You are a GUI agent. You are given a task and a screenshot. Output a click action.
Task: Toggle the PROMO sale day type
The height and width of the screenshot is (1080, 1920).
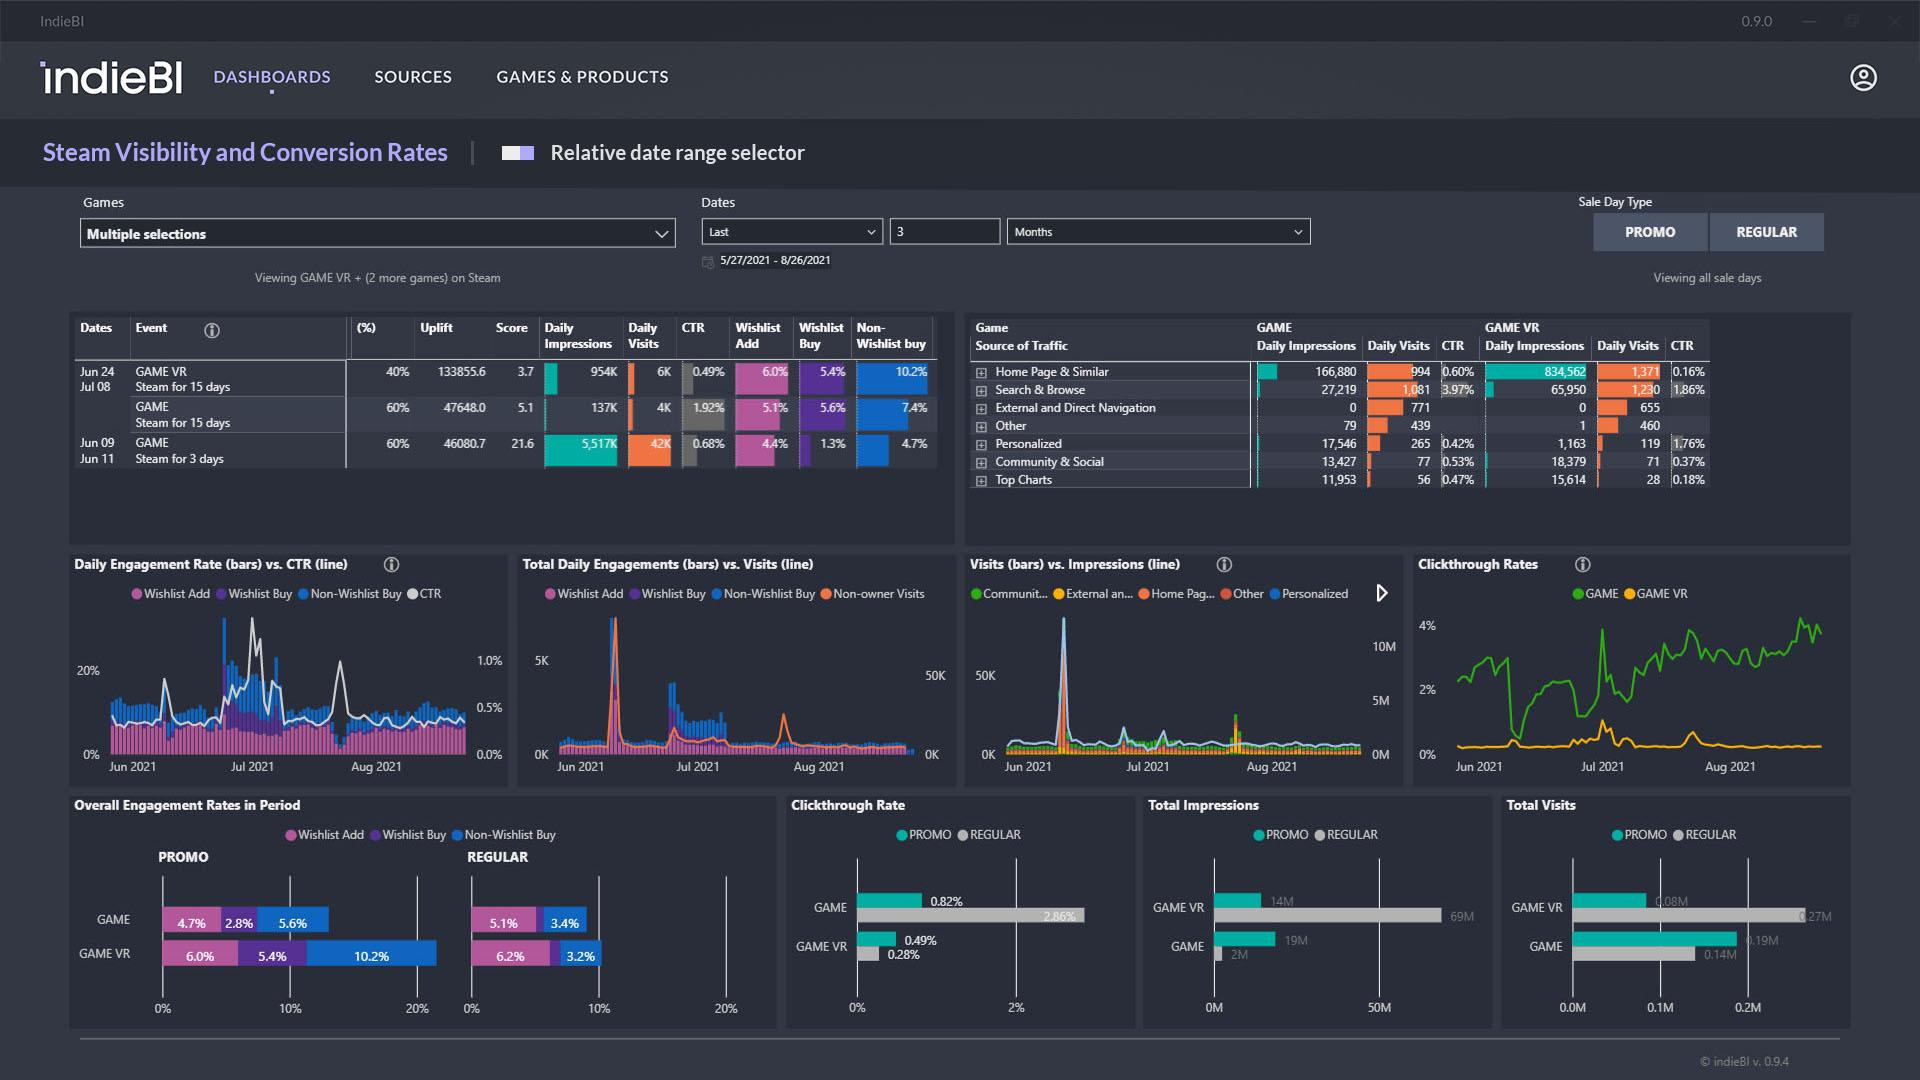(1650, 232)
